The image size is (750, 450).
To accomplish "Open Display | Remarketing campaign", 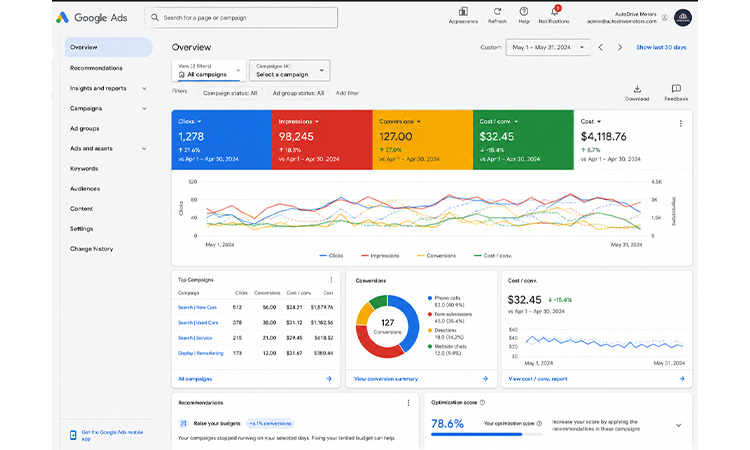I will tap(200, 353).
